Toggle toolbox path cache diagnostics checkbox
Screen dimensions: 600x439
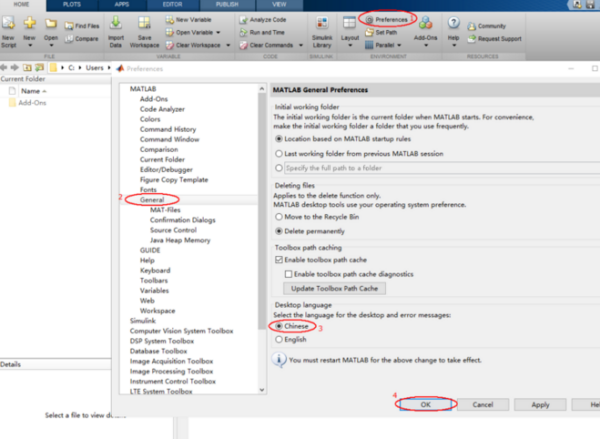(x=289, y=274)
